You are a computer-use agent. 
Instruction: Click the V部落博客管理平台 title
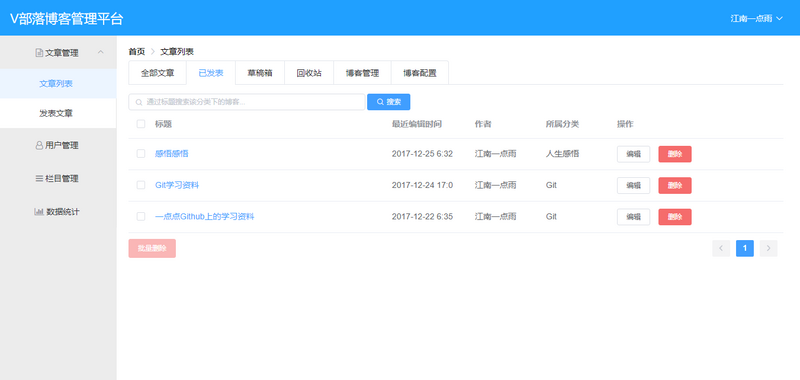pyautogui.click(x=67, y=18)
